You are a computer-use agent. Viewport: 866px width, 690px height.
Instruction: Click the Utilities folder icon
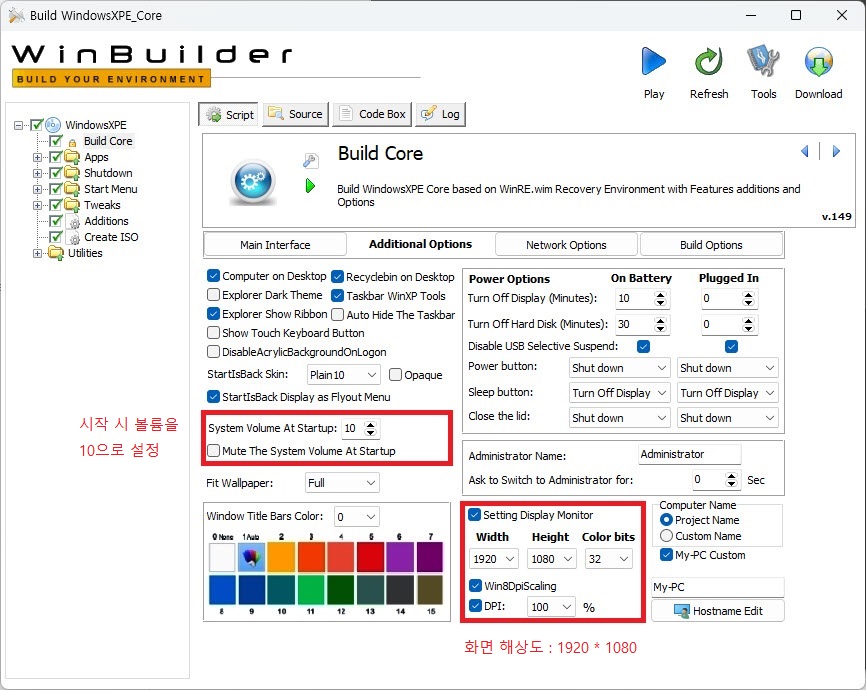click(x=56, y=253)
